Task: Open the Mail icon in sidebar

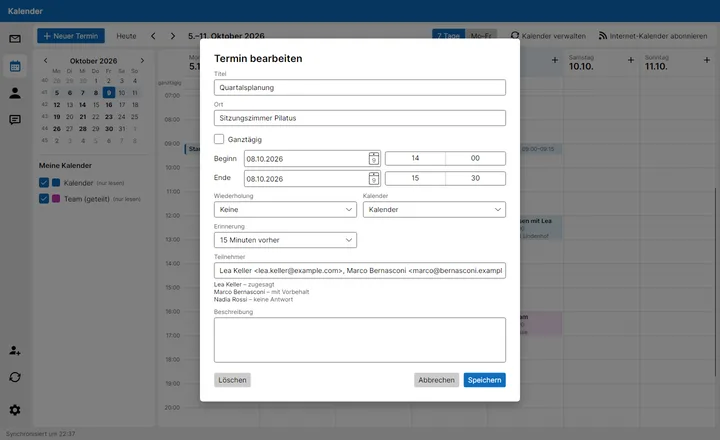Action: 15,39
